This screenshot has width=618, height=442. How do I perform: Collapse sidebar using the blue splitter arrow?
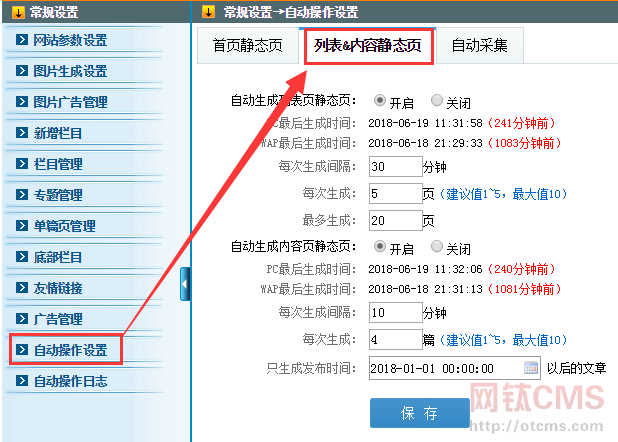[185, 284]
